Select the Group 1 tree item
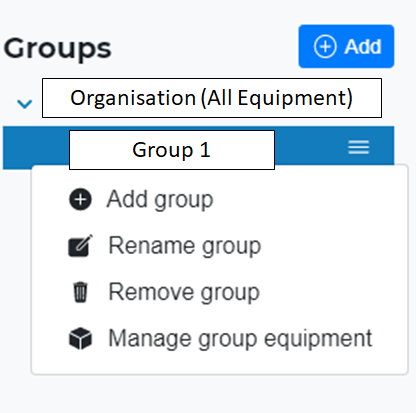416x413 pixels. 172,150
